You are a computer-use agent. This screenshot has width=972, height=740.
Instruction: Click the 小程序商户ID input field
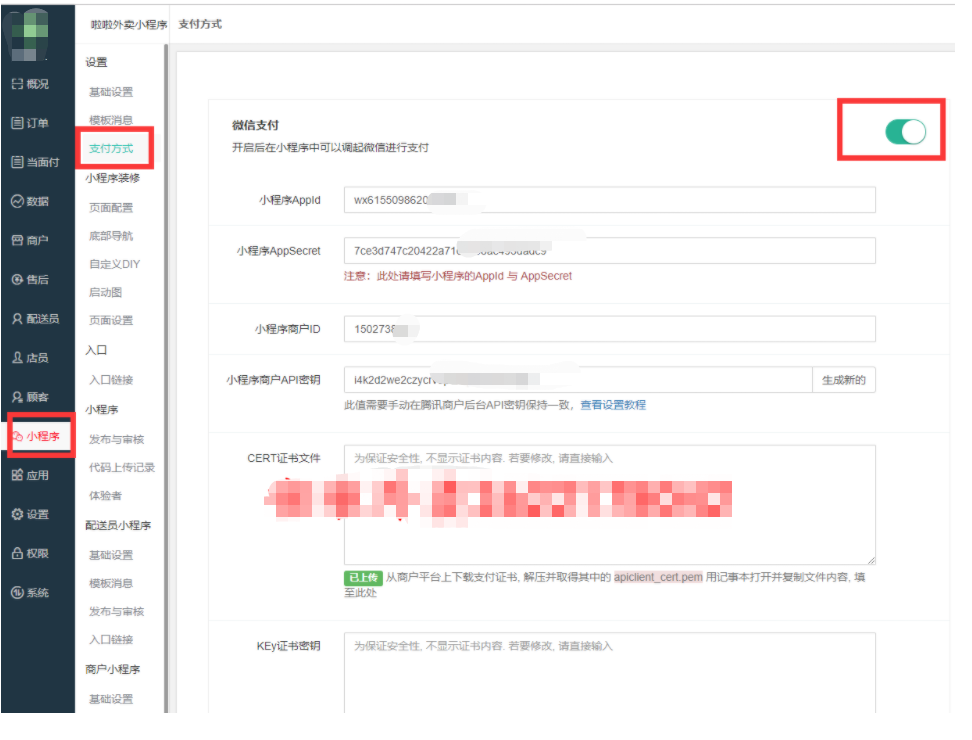pos(609,329)
